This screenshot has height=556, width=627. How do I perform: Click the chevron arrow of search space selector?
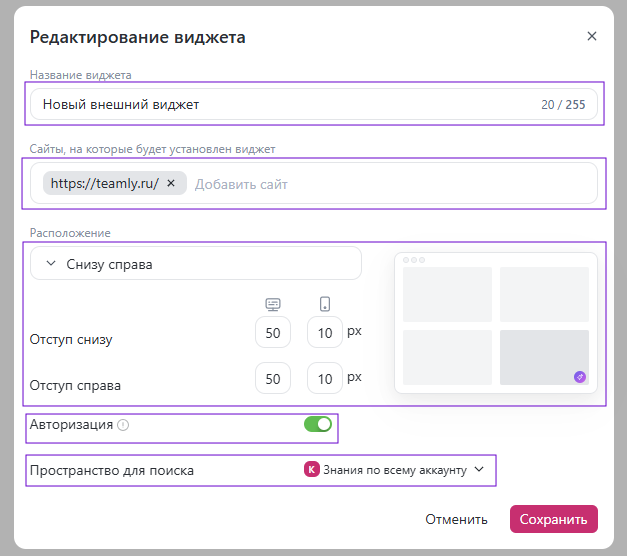(x=479, y=469)
